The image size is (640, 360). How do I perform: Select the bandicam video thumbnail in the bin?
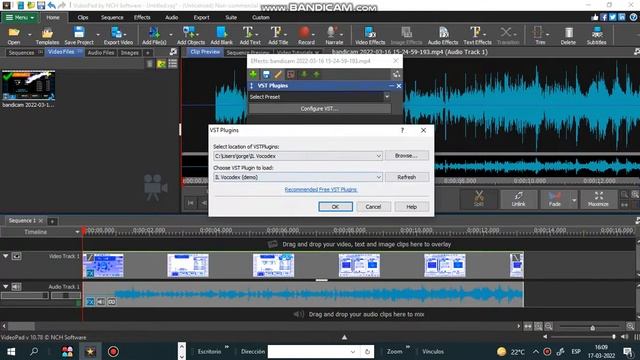tap(28, 85)
